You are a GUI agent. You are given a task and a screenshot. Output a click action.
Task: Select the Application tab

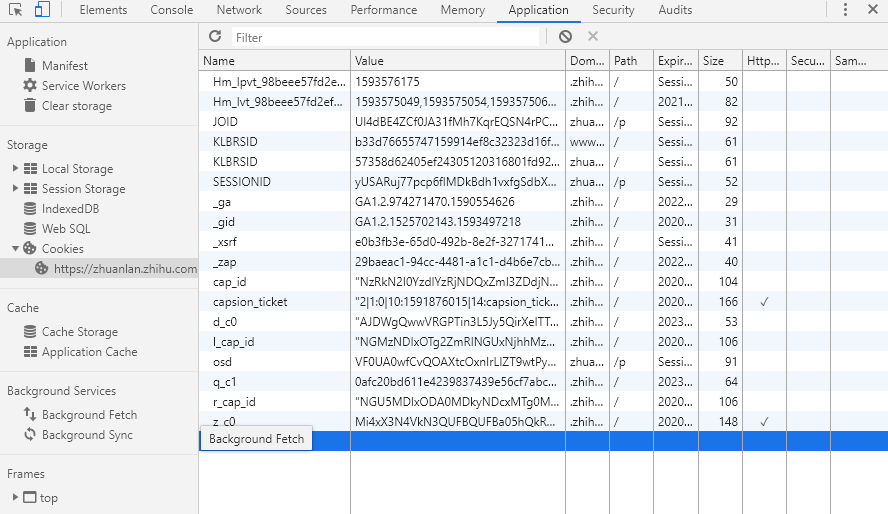[538, 10]
